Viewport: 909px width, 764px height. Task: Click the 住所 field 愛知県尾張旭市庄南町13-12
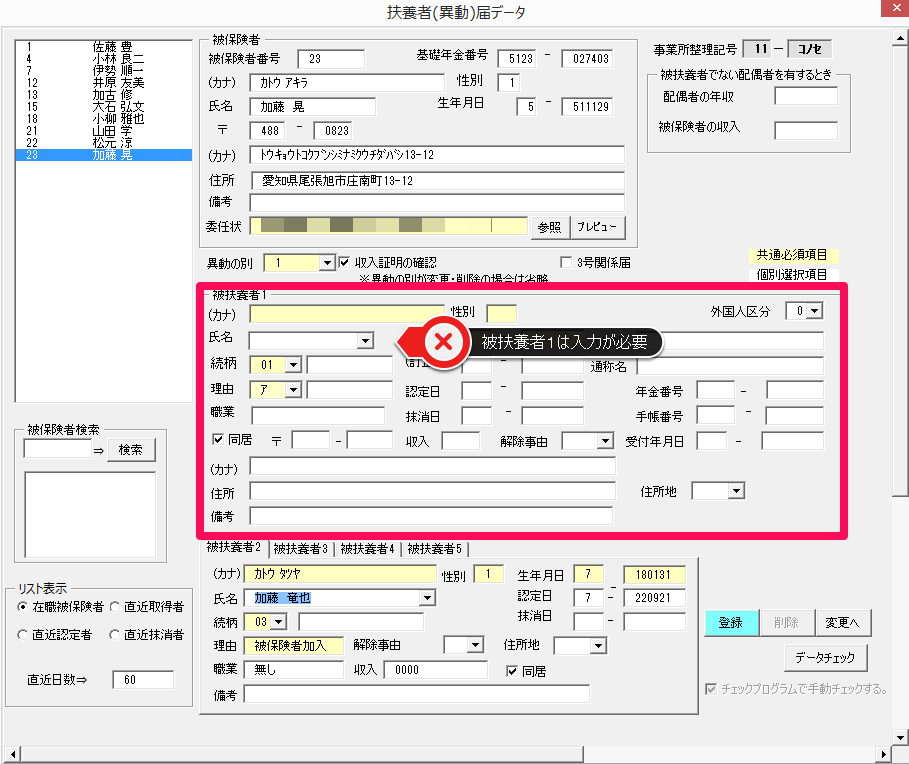(438, 181)
